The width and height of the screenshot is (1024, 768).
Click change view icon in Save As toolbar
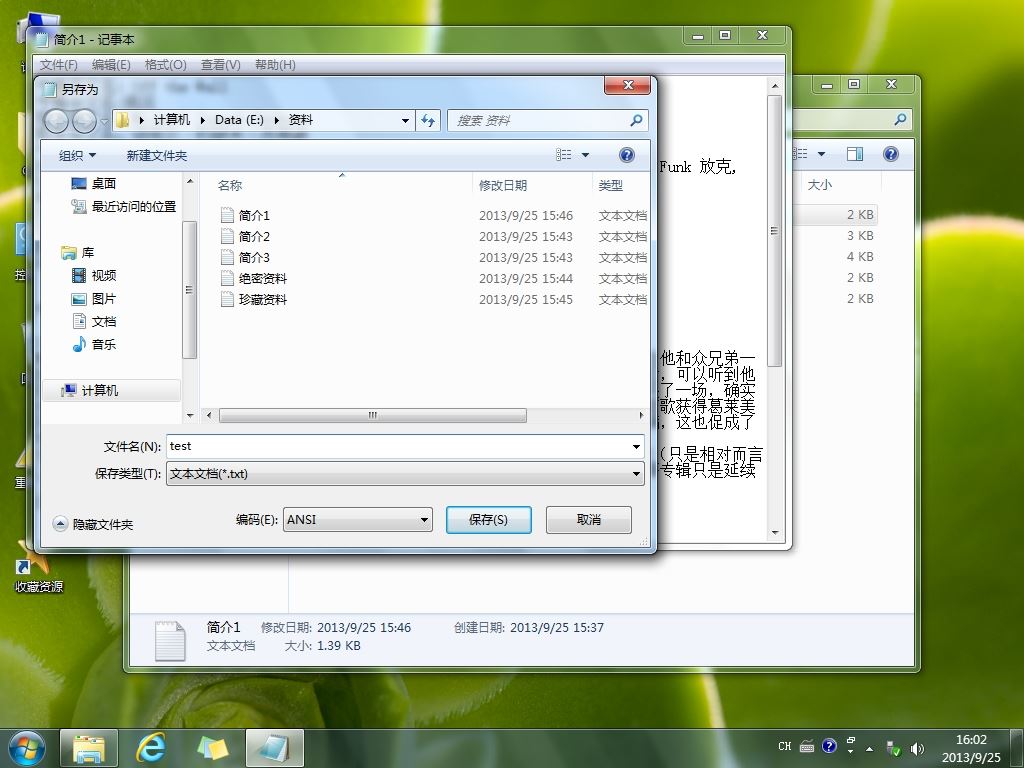pyautogui.click(x=564, y=155)
